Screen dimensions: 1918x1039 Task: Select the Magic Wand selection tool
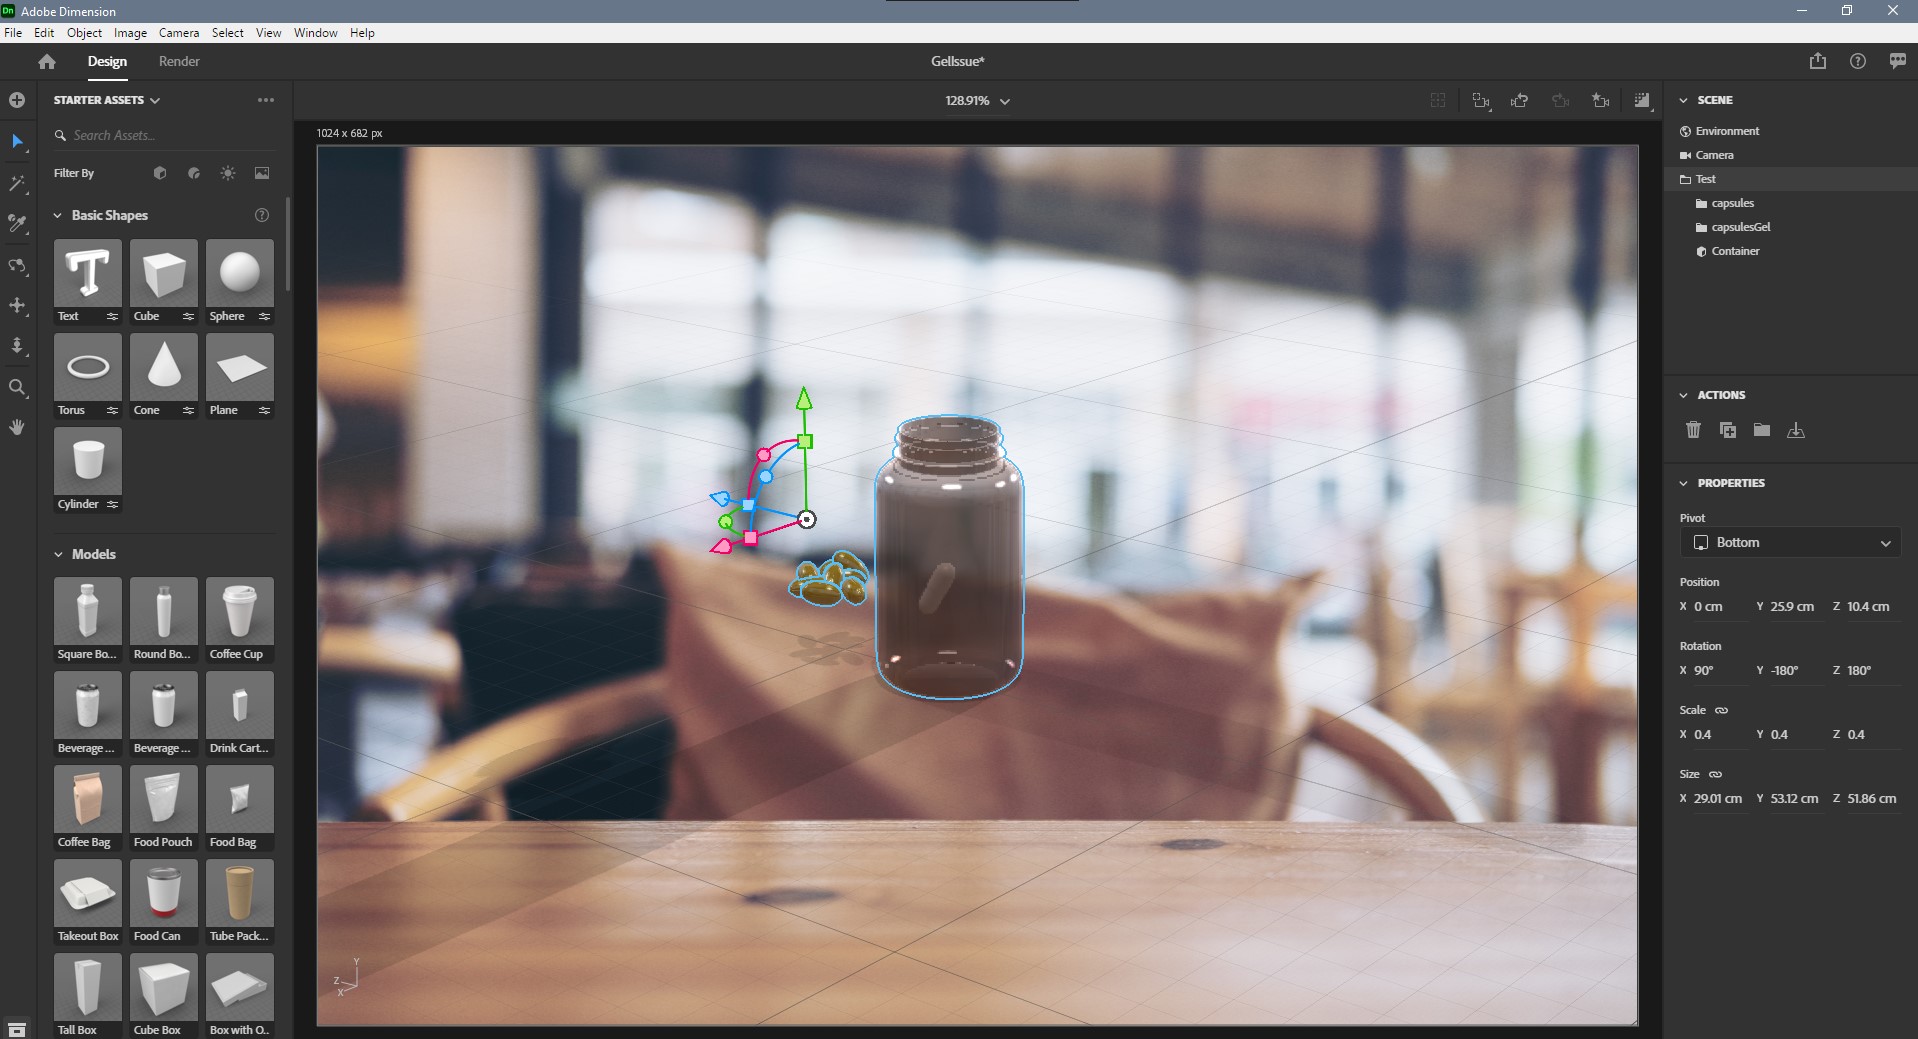point(17,184)
